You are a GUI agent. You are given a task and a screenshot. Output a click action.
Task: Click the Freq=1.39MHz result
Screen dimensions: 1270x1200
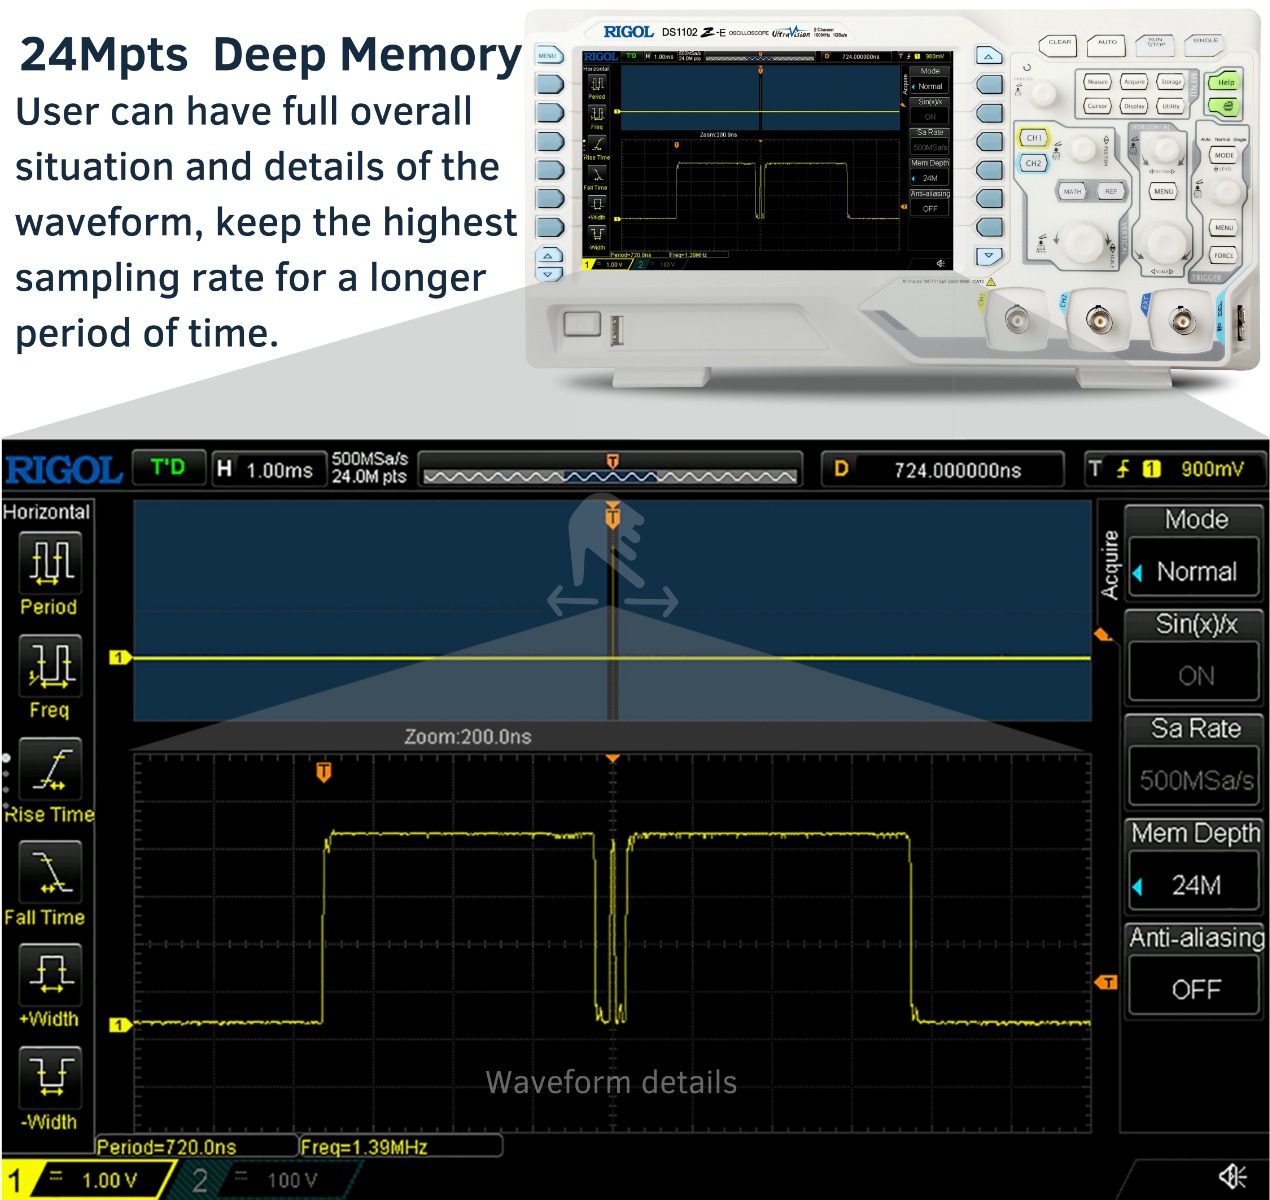click(x=364, y=1147)
